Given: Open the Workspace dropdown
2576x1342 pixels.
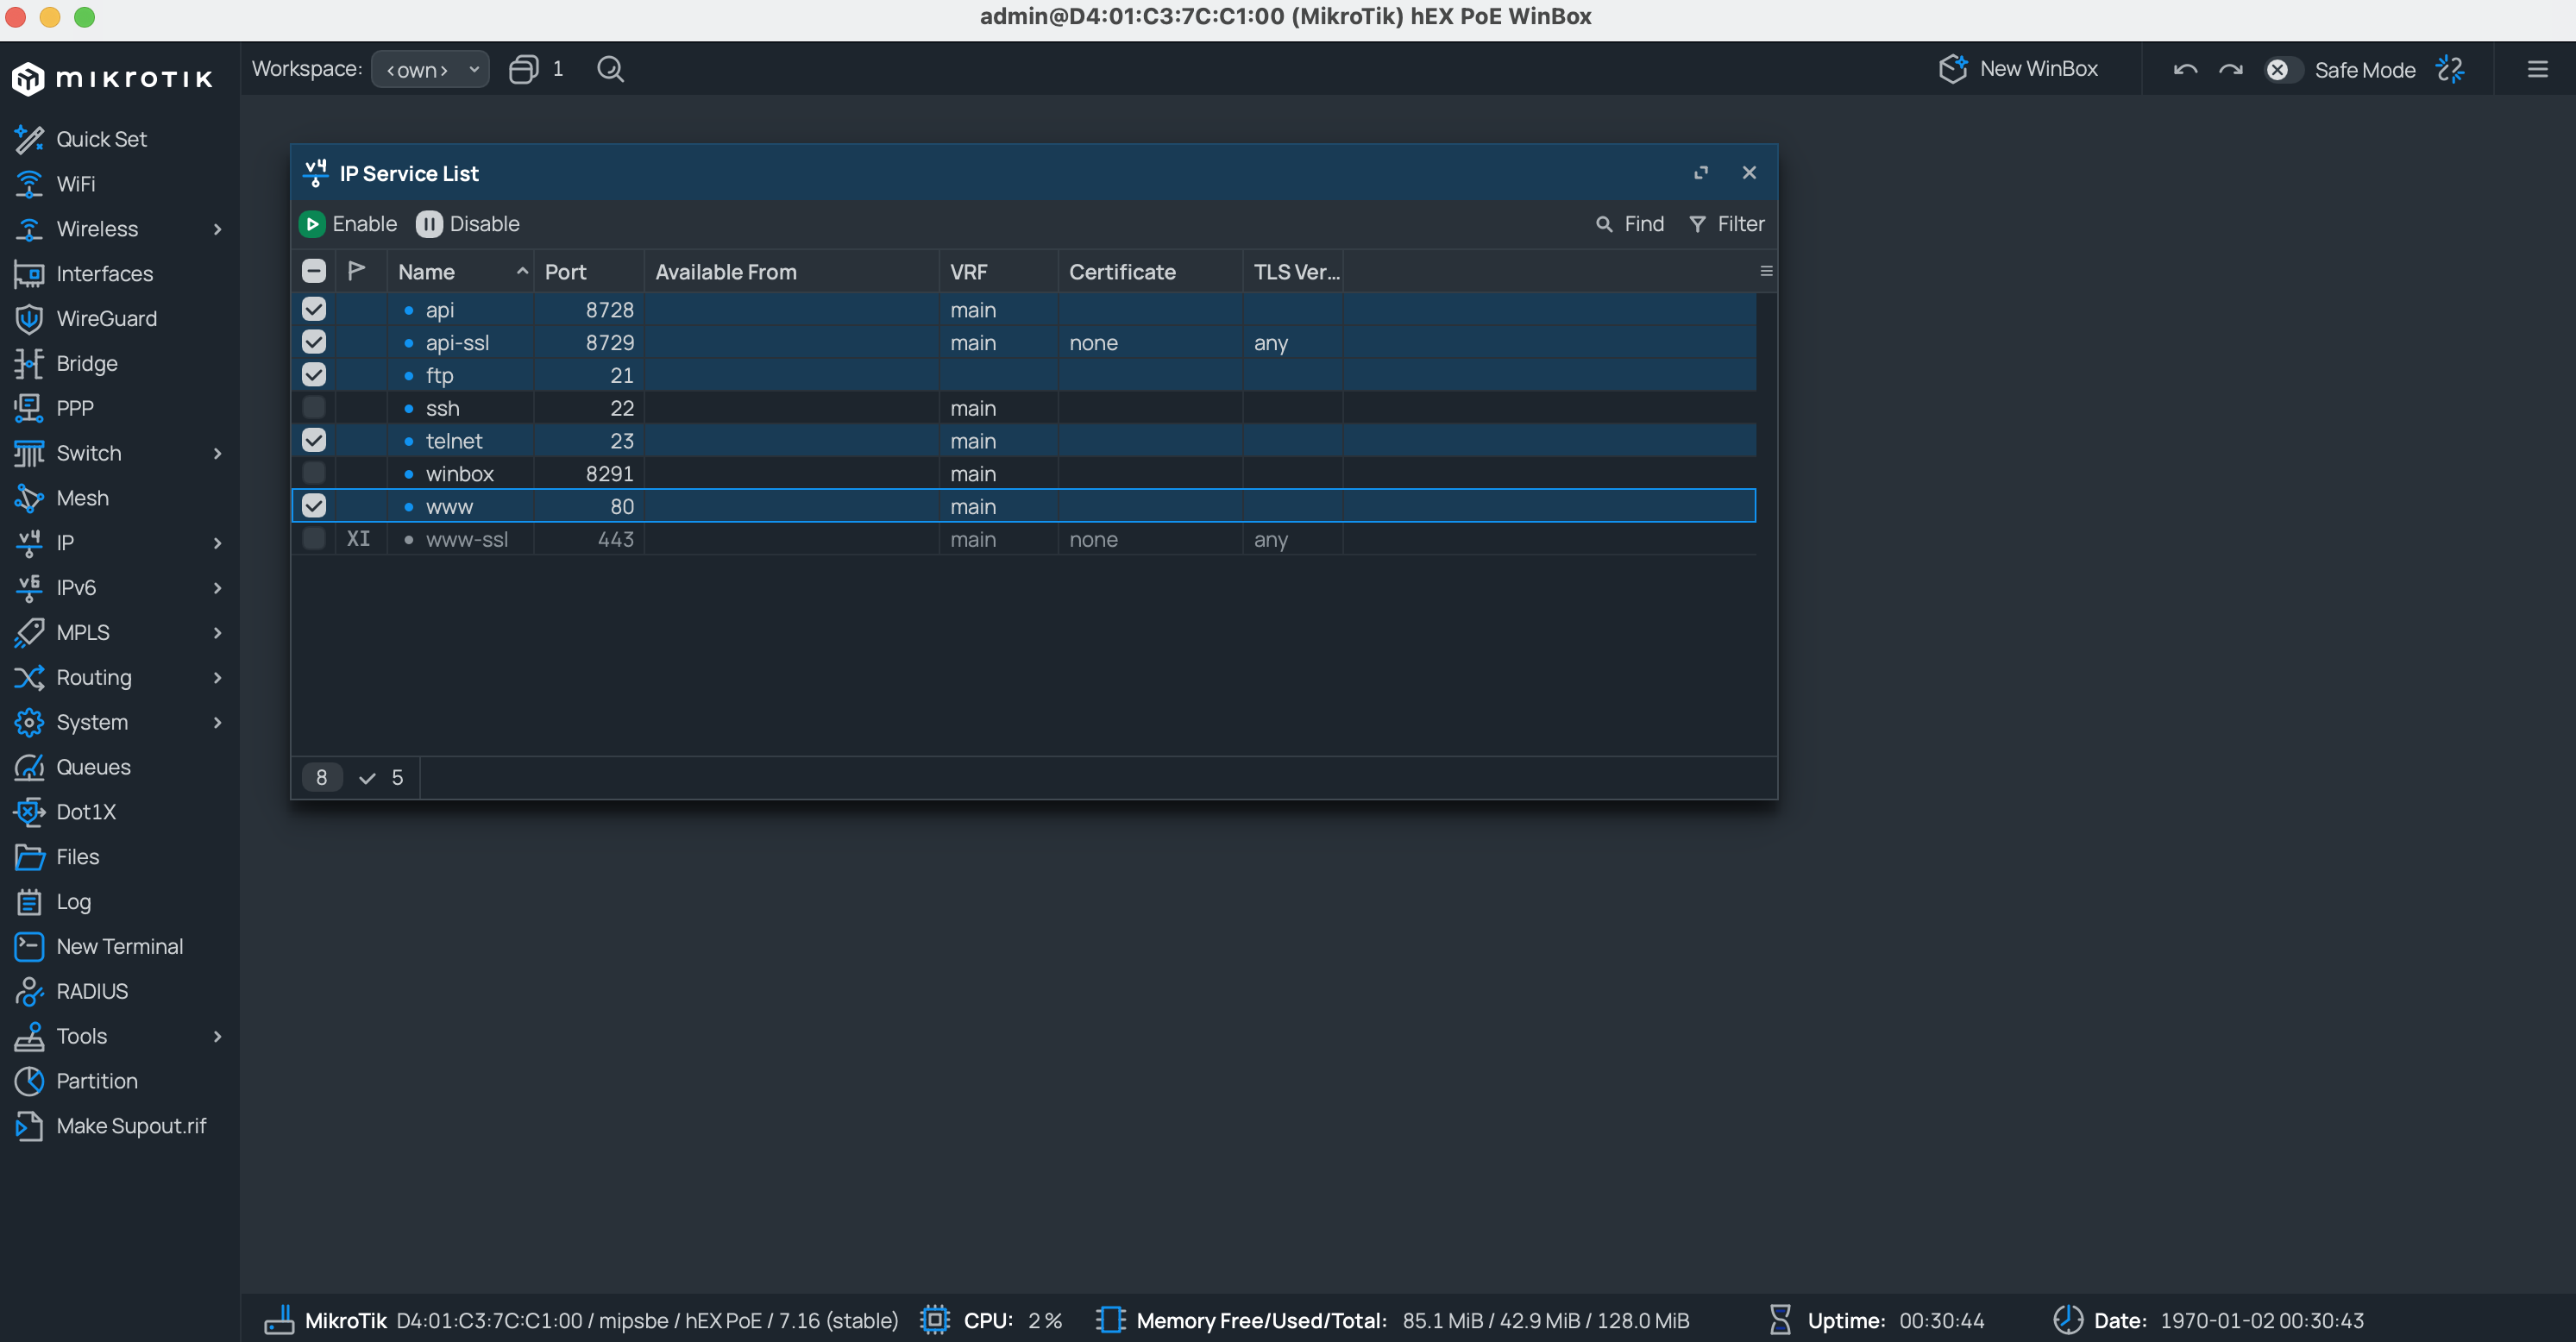Looking at the screenshot, I should [x=430, y=69].
